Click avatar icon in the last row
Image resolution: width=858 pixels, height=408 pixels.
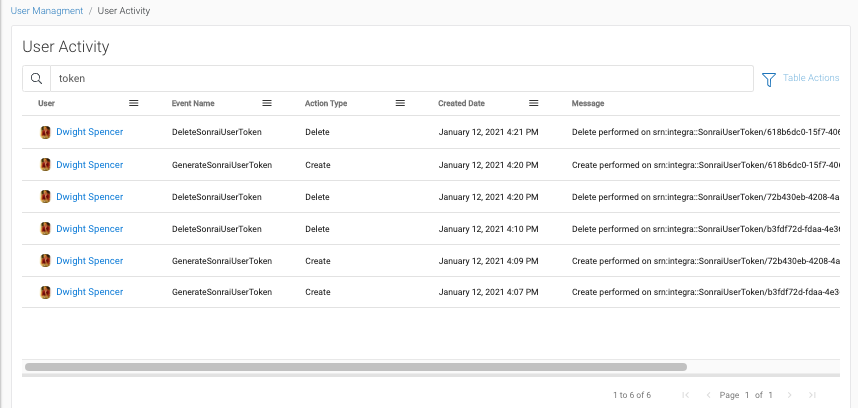[45, 292]
